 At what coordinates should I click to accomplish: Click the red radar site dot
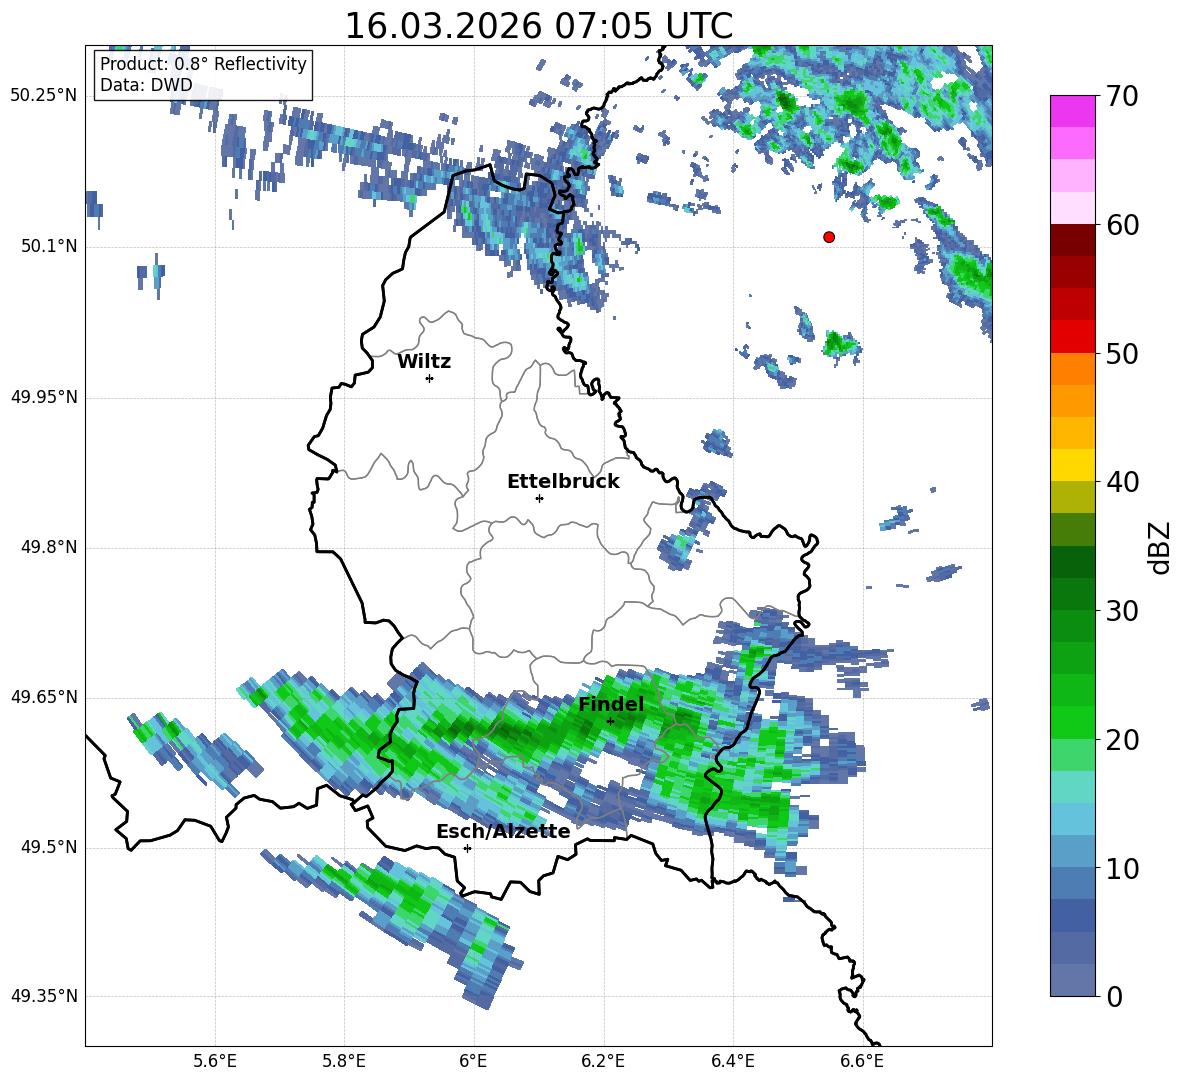pos(829,237)
